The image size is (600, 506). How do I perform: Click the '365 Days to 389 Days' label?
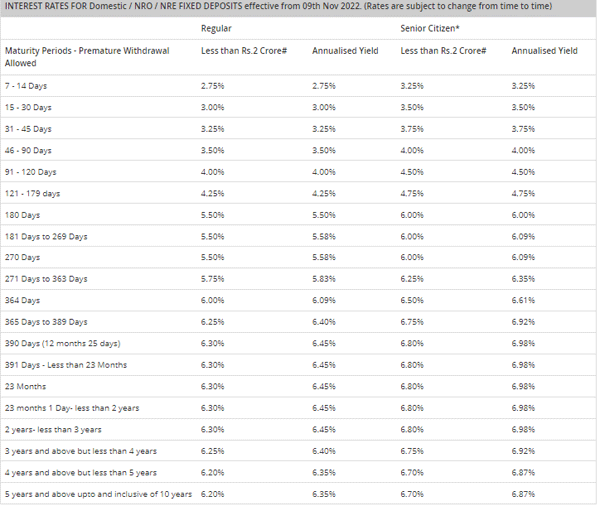tap(46, 322)
